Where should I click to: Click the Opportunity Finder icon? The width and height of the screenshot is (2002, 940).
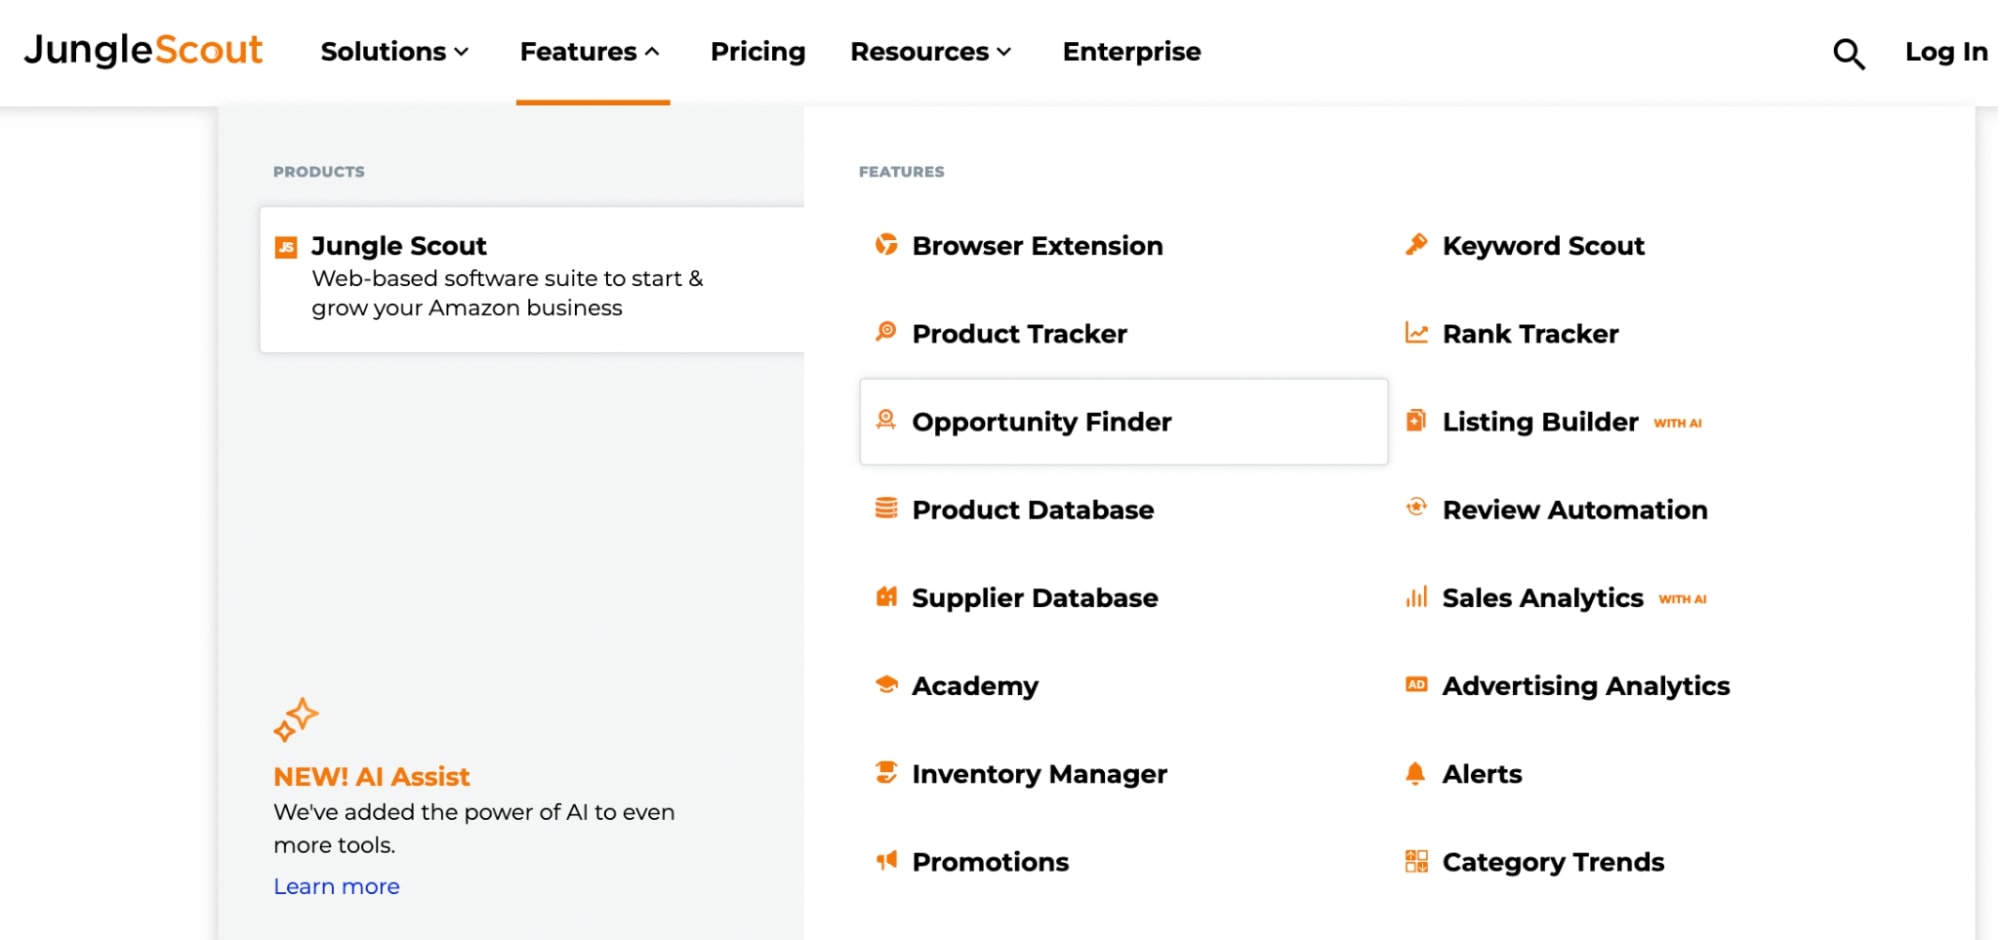pos(886,419)
